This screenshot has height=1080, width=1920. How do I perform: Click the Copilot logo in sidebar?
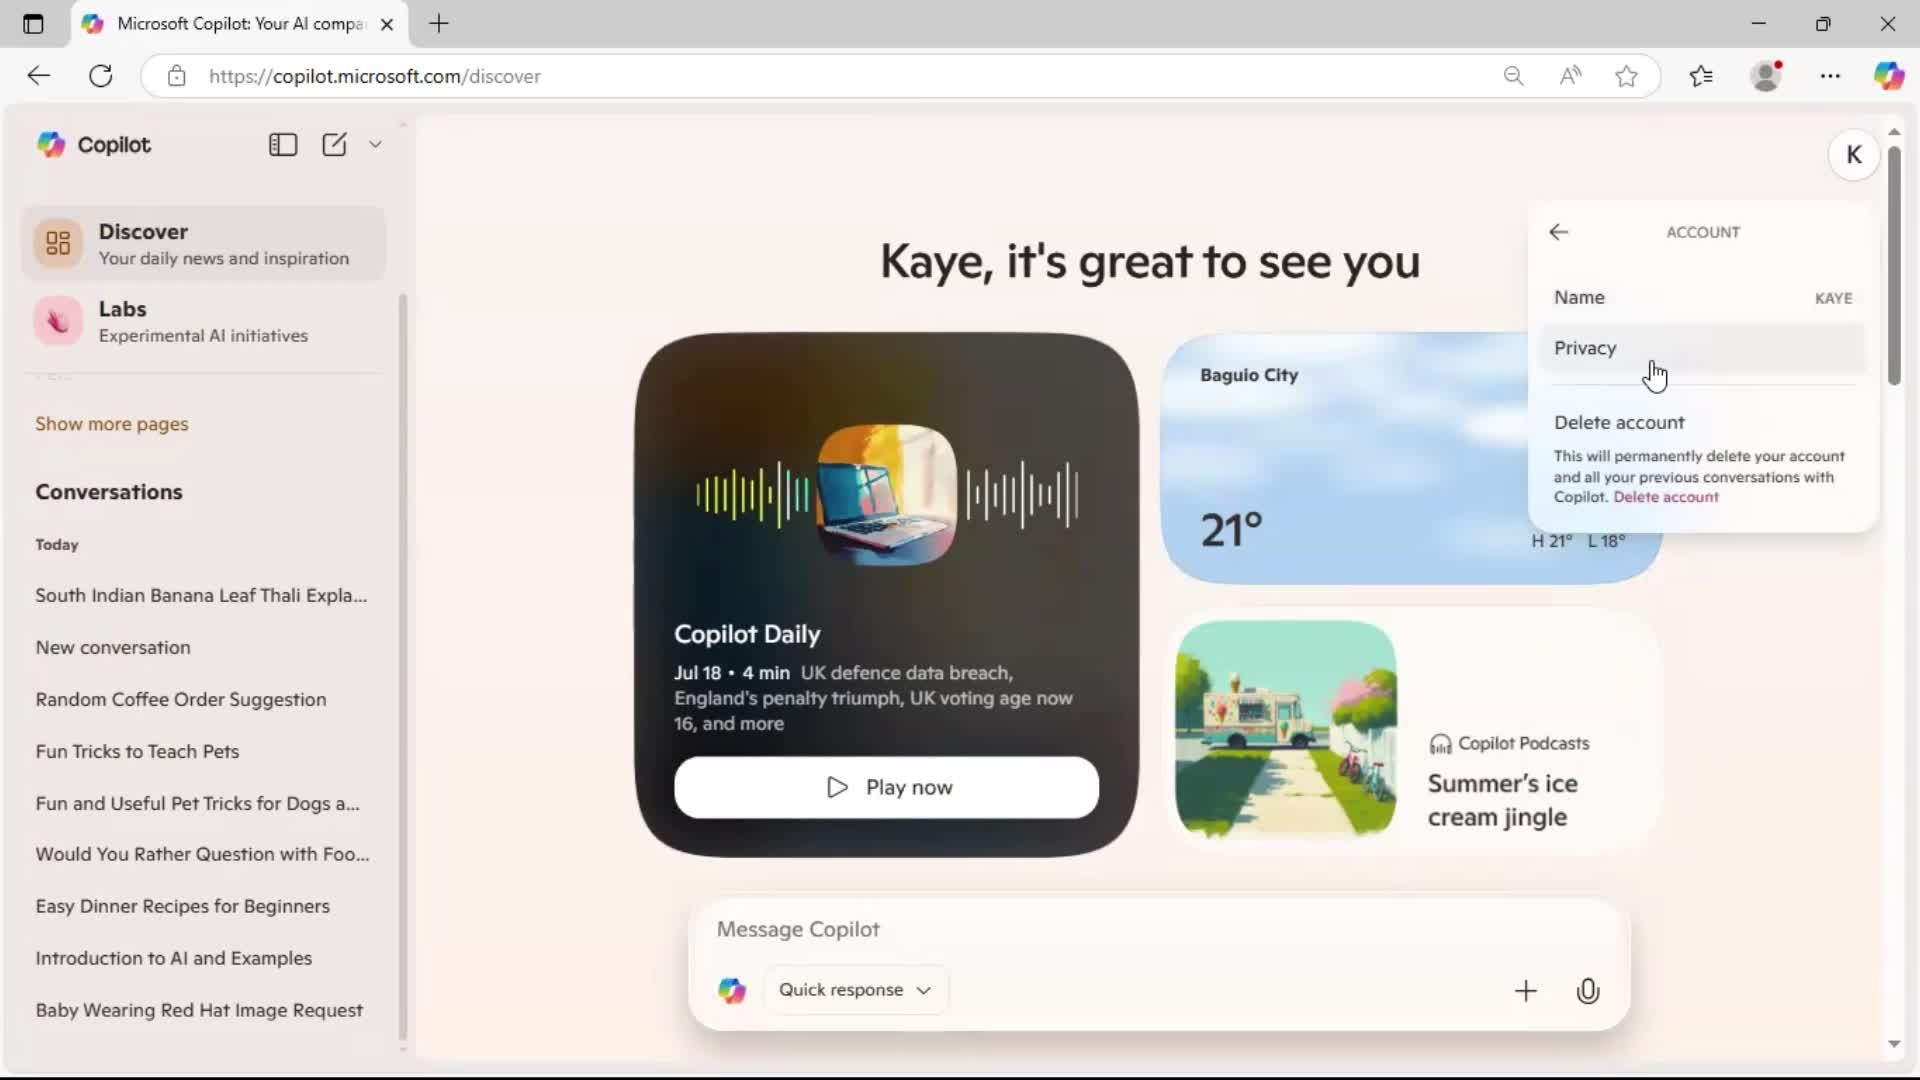51,145
